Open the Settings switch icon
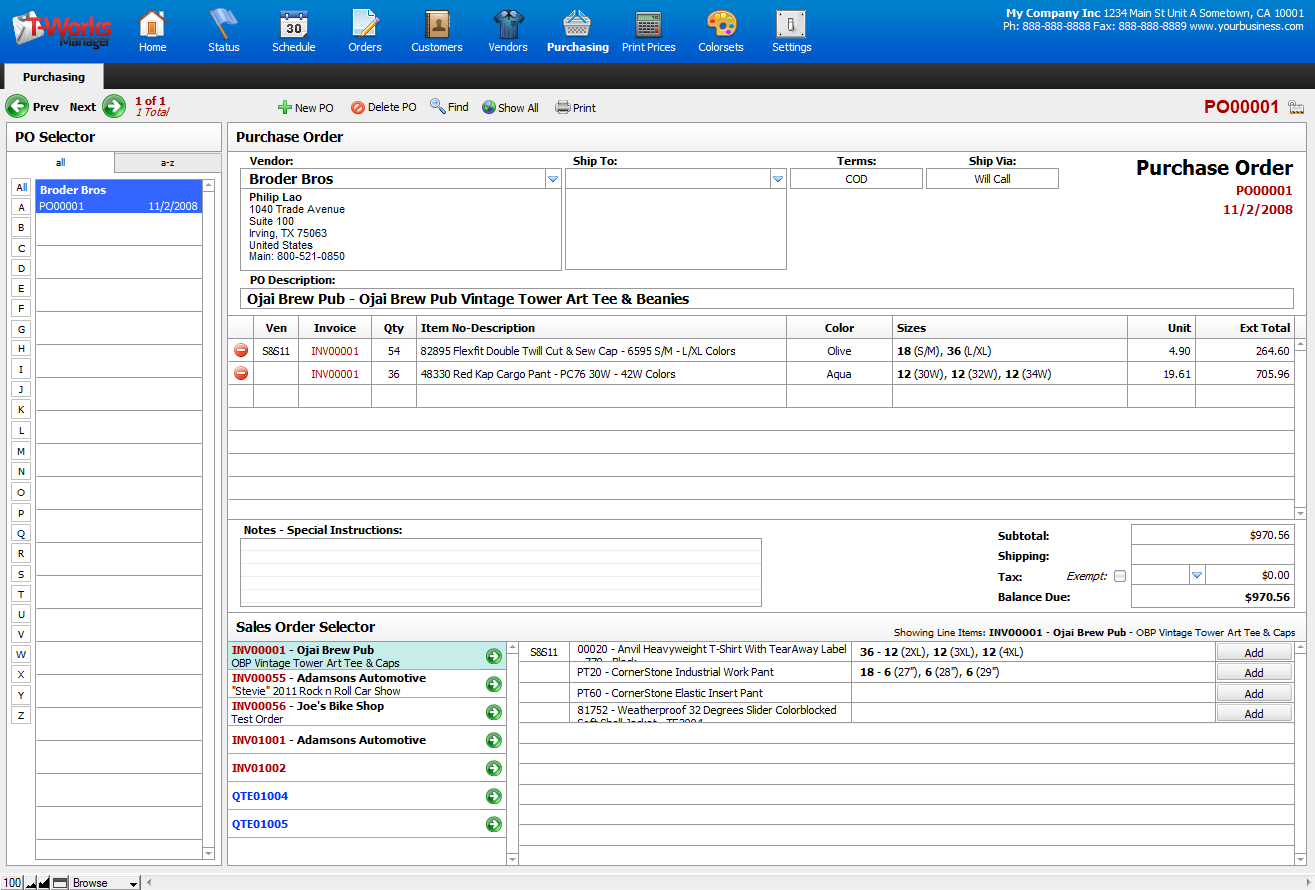Image resolution: width=1315 pixels, height=890 pixels. (x=791, y=23)
